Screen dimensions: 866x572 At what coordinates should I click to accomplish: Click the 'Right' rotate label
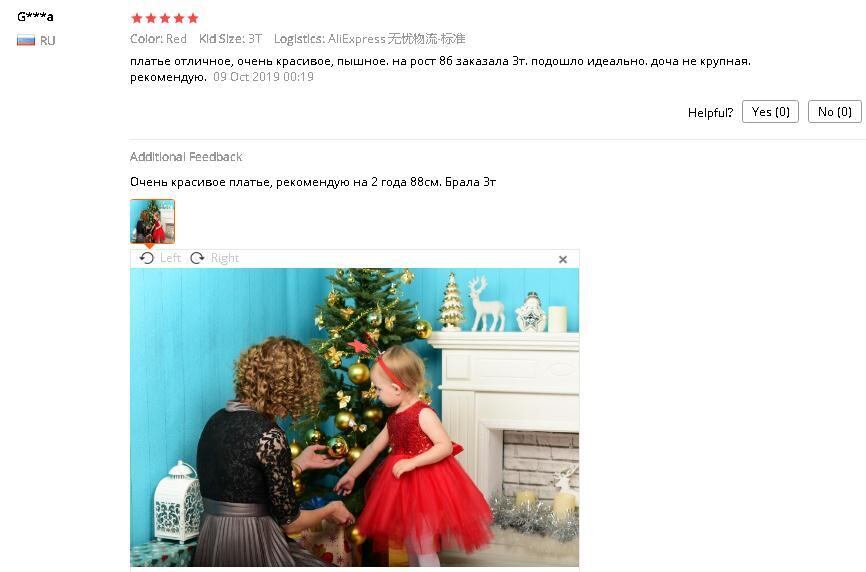coord(225,258)
